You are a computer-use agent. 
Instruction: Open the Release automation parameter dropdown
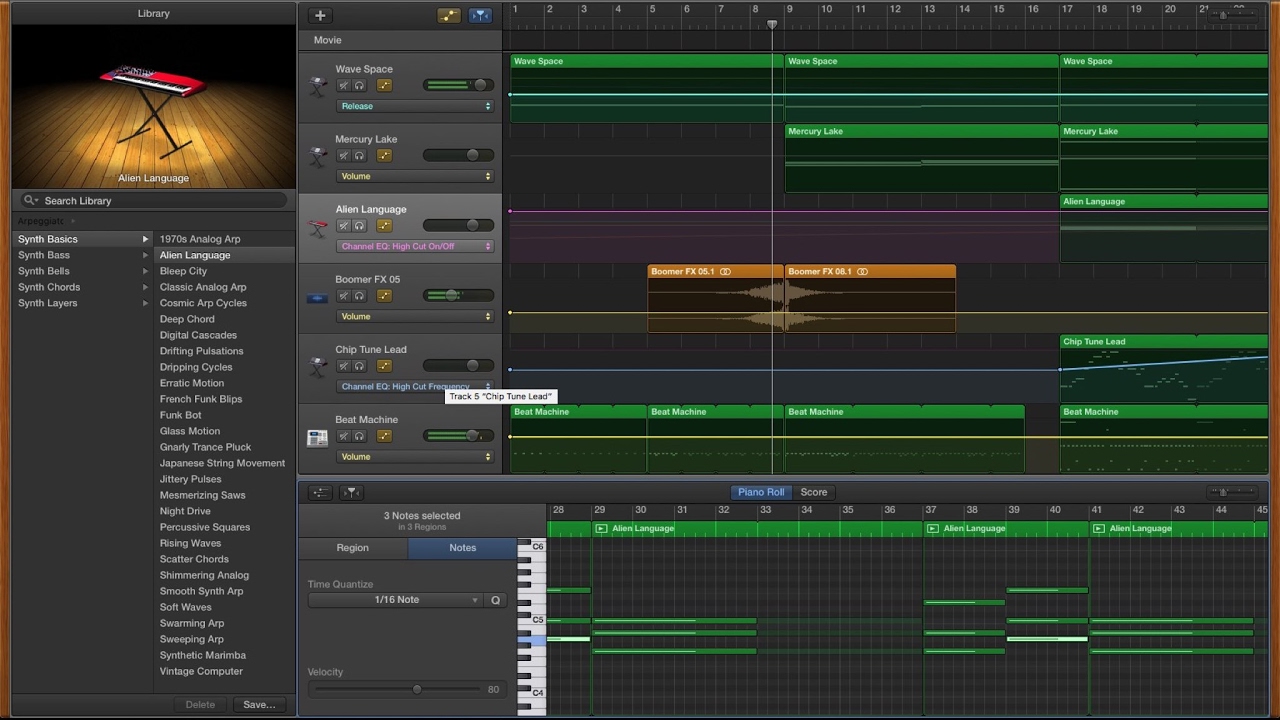click(415, 106)
